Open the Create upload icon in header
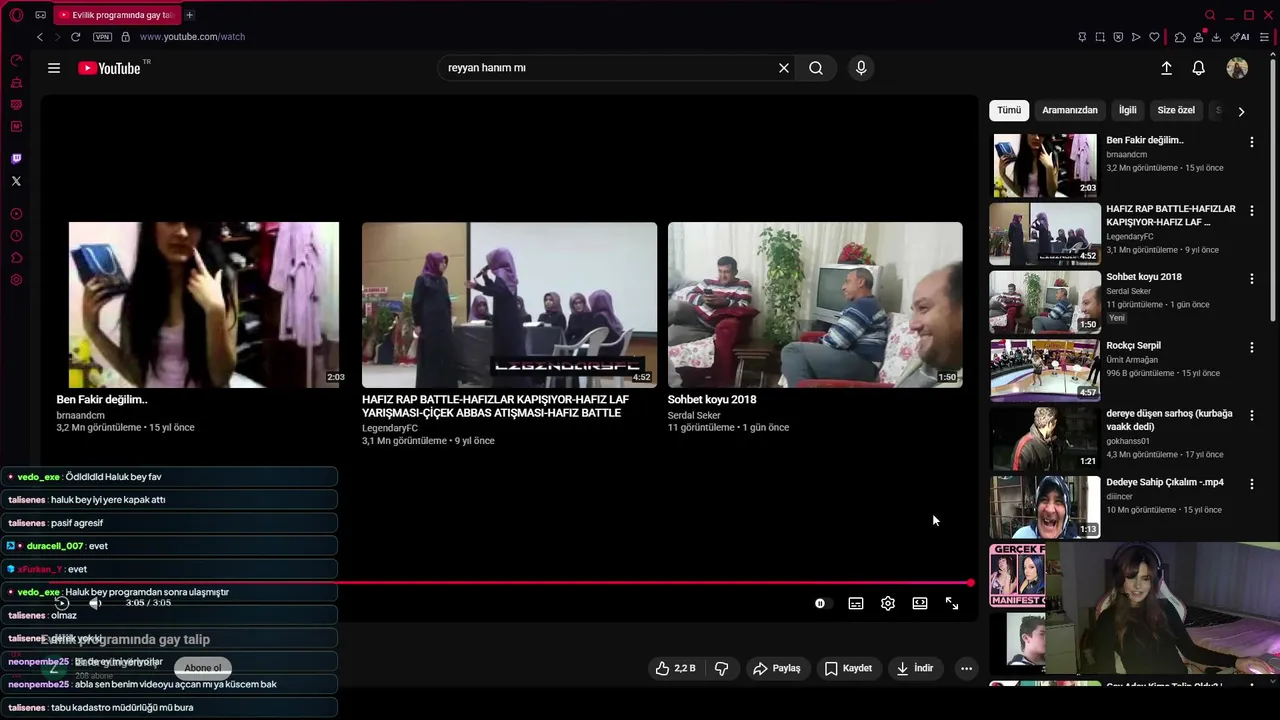The image size is (1280, 720). click(x=1166, y=68)
